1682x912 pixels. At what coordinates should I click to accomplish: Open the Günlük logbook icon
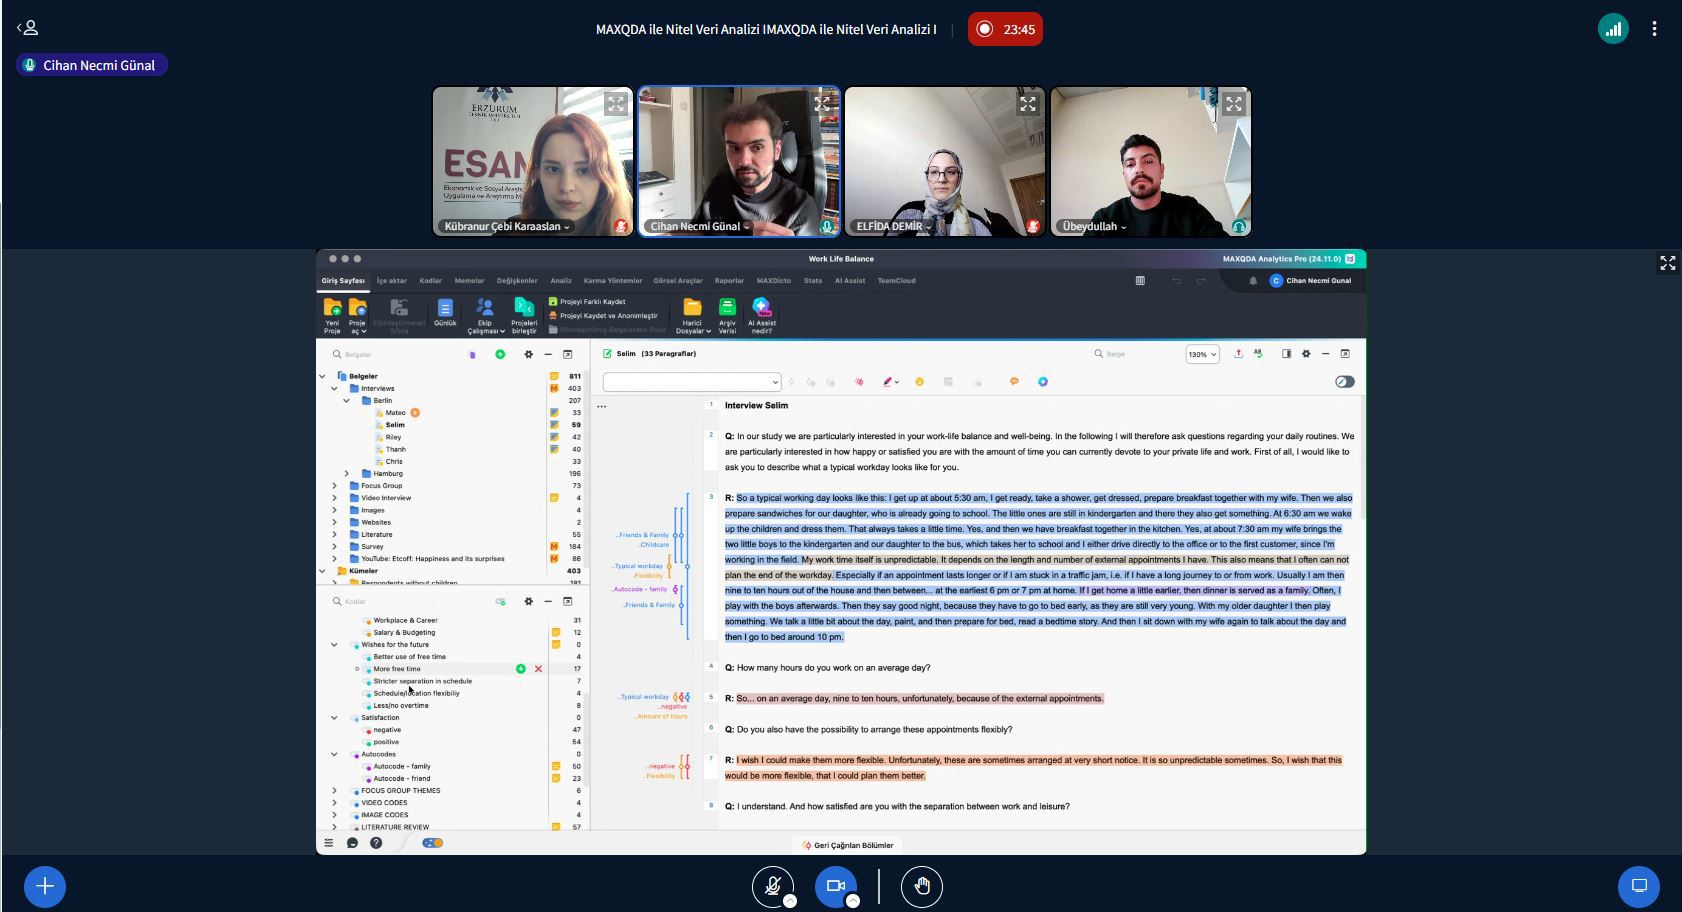click(445, 312)
